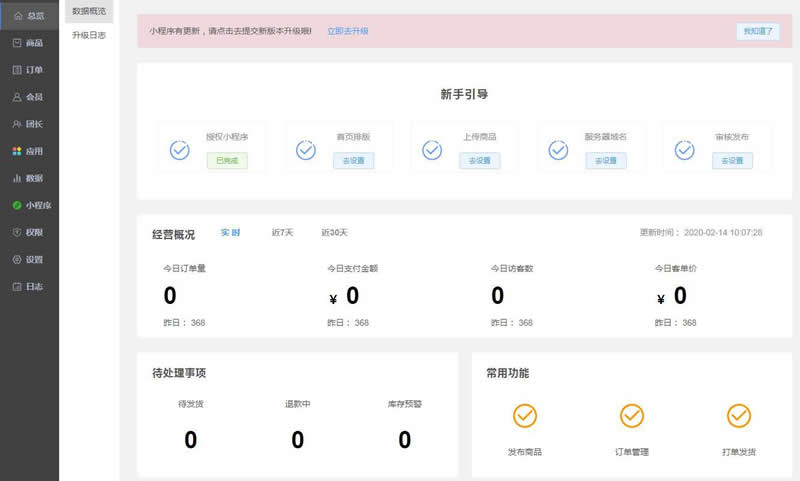Click the 立即去升级 link
This screenshot has width=800, height=481.
[348, 31]
